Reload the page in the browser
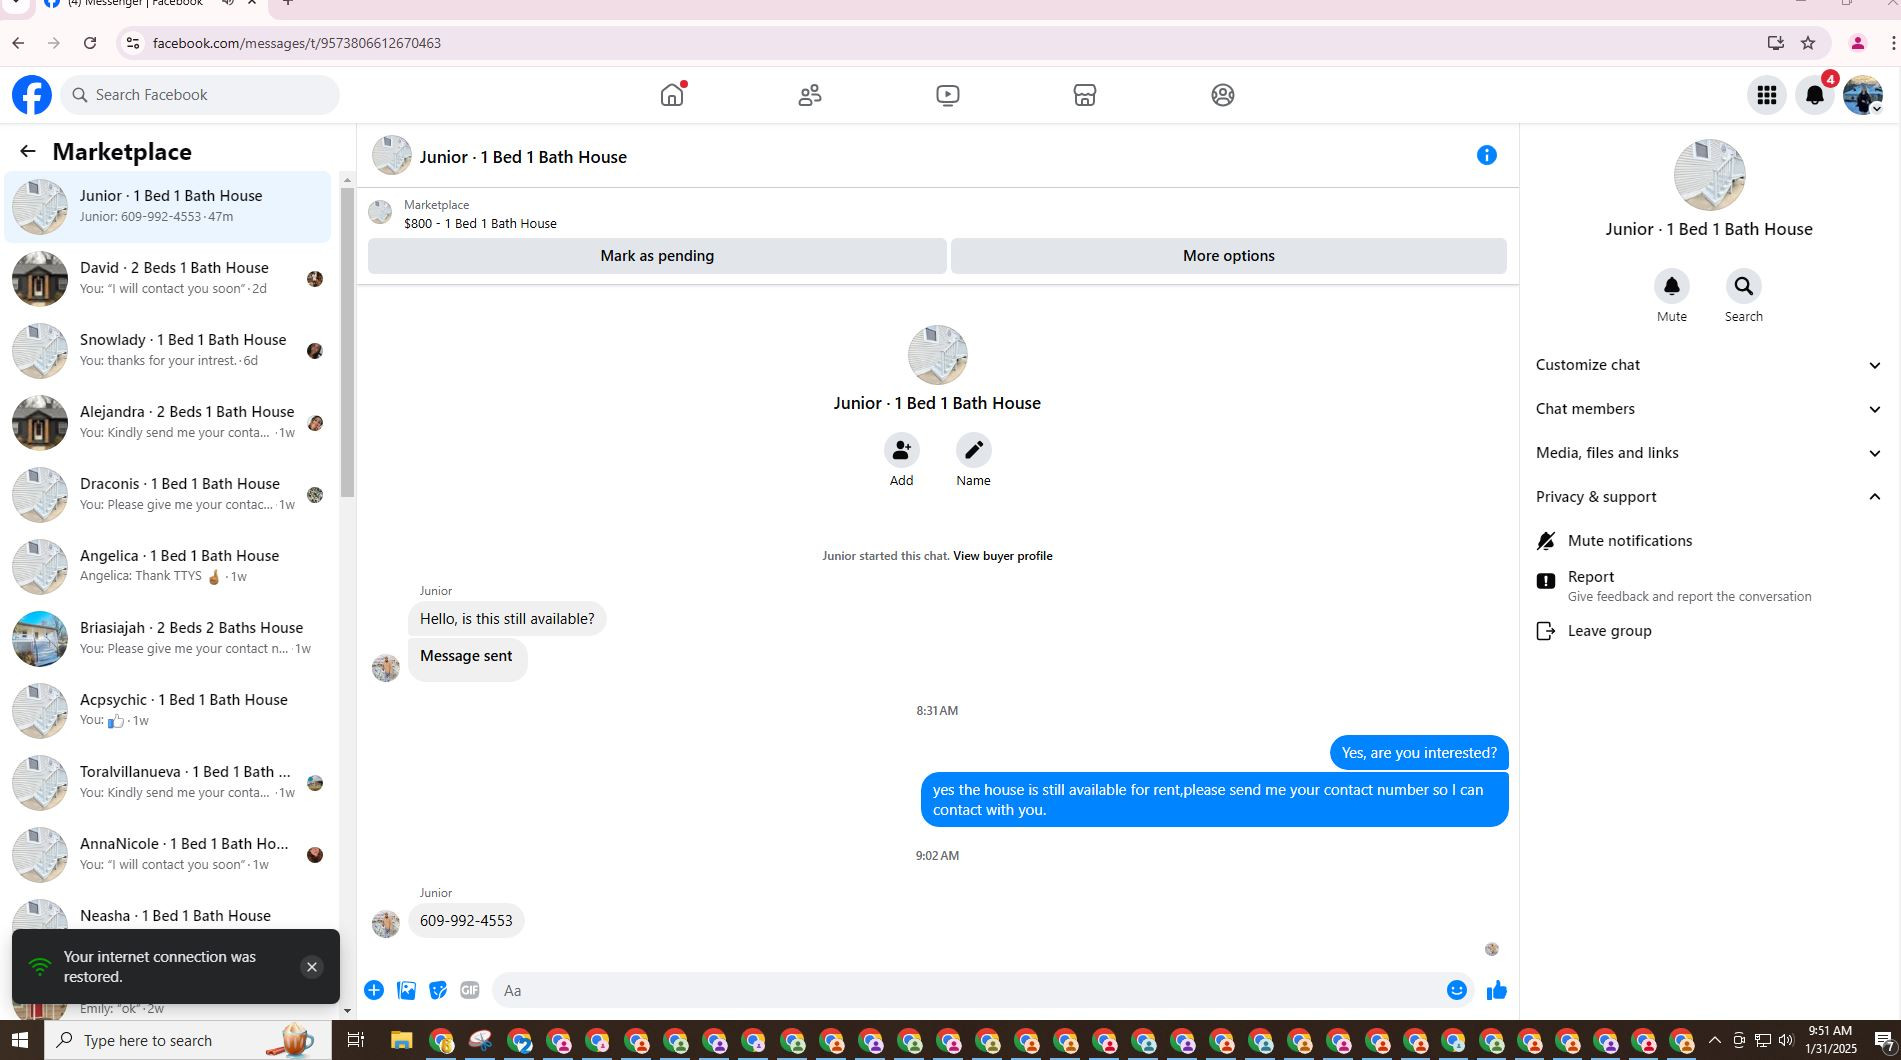The image size is (1901, 1060). [x=90, y=43]
